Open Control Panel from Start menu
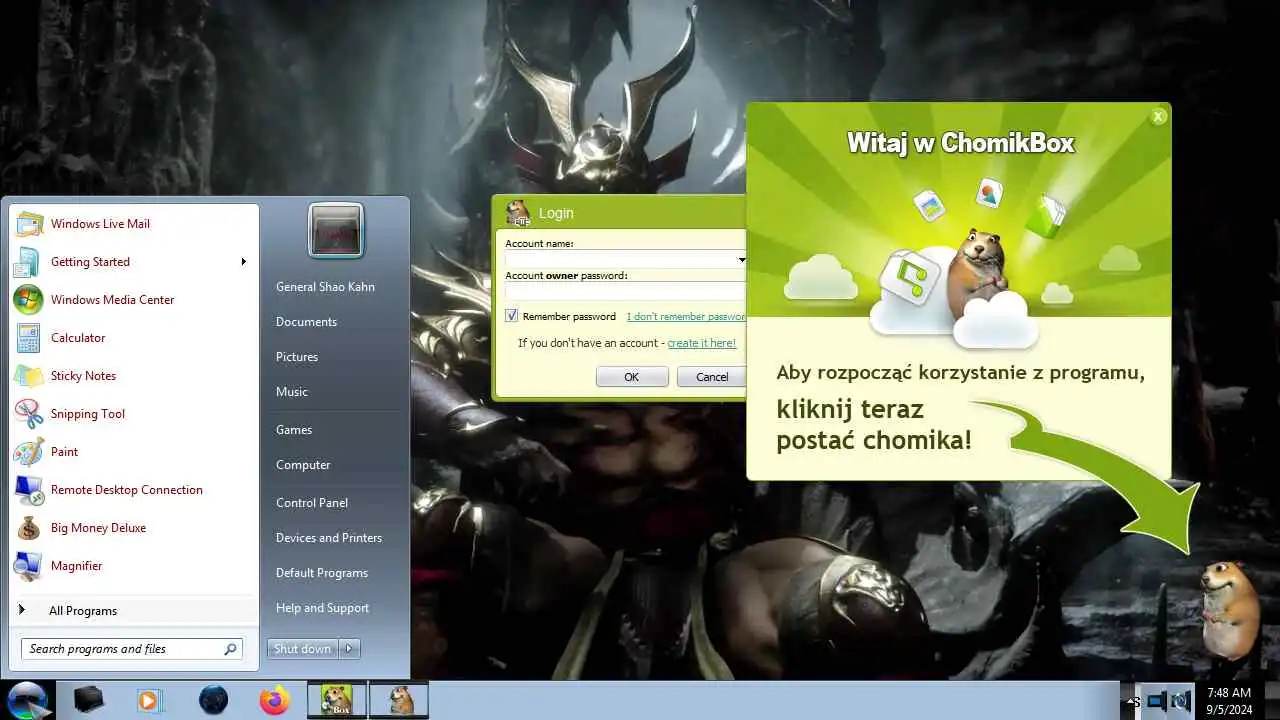Viewport: 1280px width, 720px height. [312, 503]
